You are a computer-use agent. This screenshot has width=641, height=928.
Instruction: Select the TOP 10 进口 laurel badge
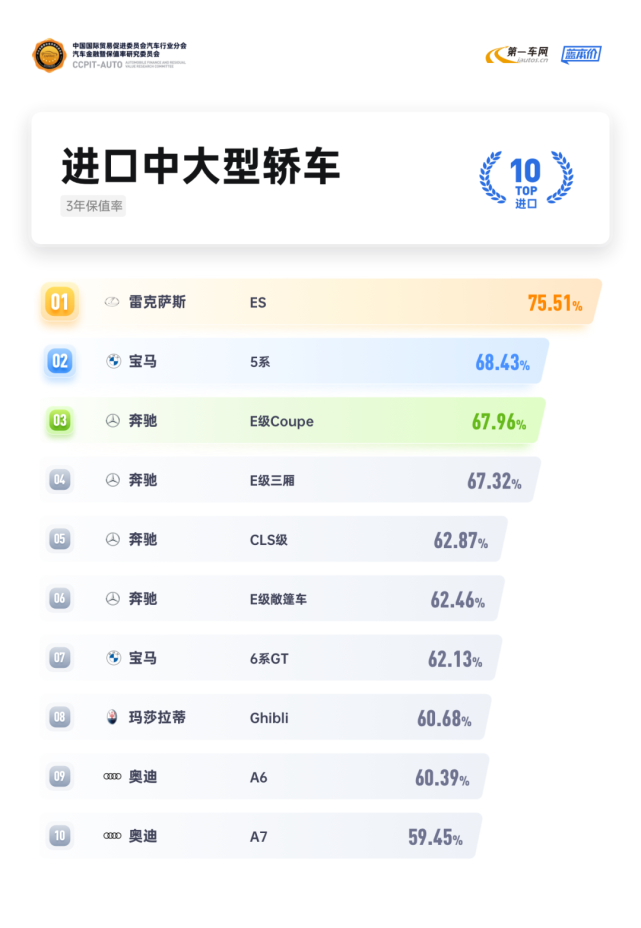[x=526, y=178]
